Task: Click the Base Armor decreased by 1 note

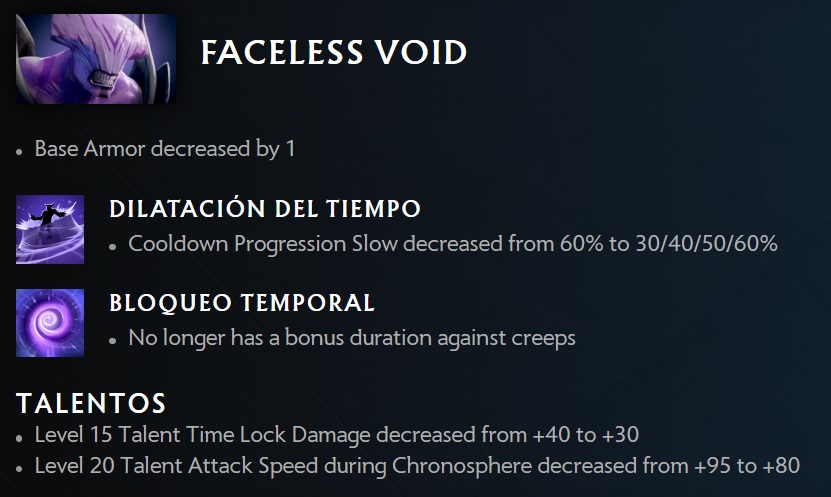Action: 165,149
